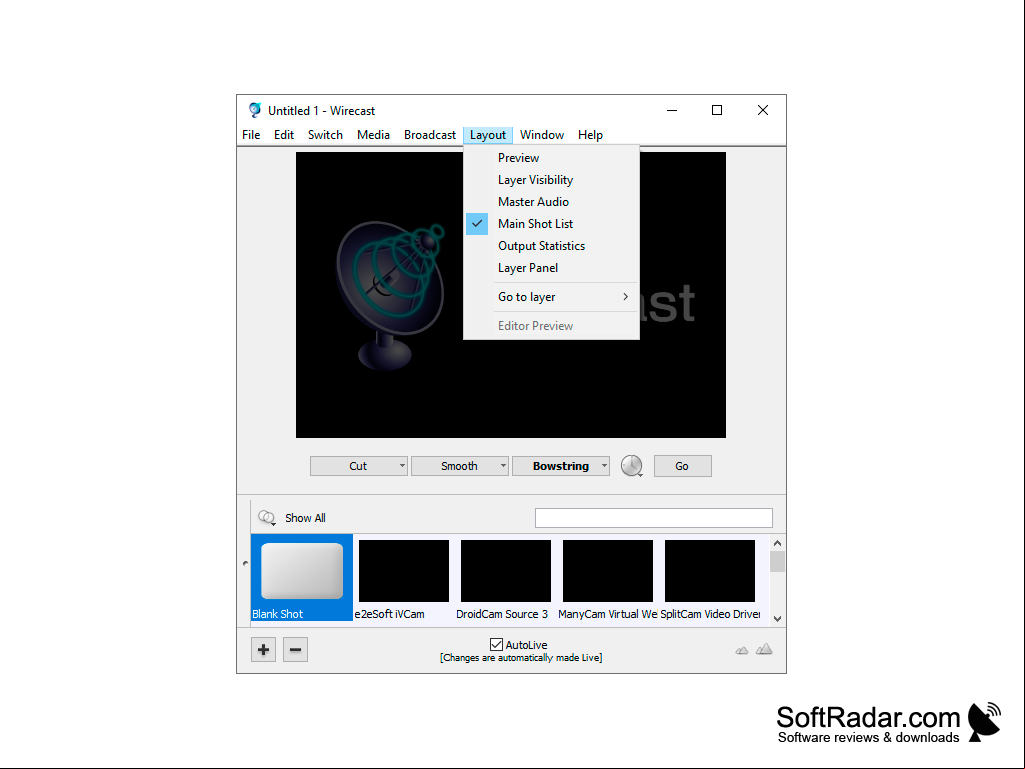The width and height of the screenshot is (1025, 769).
Task: Expand the Smooth transition dropdown arrow
Action: (x=503, y=466)
